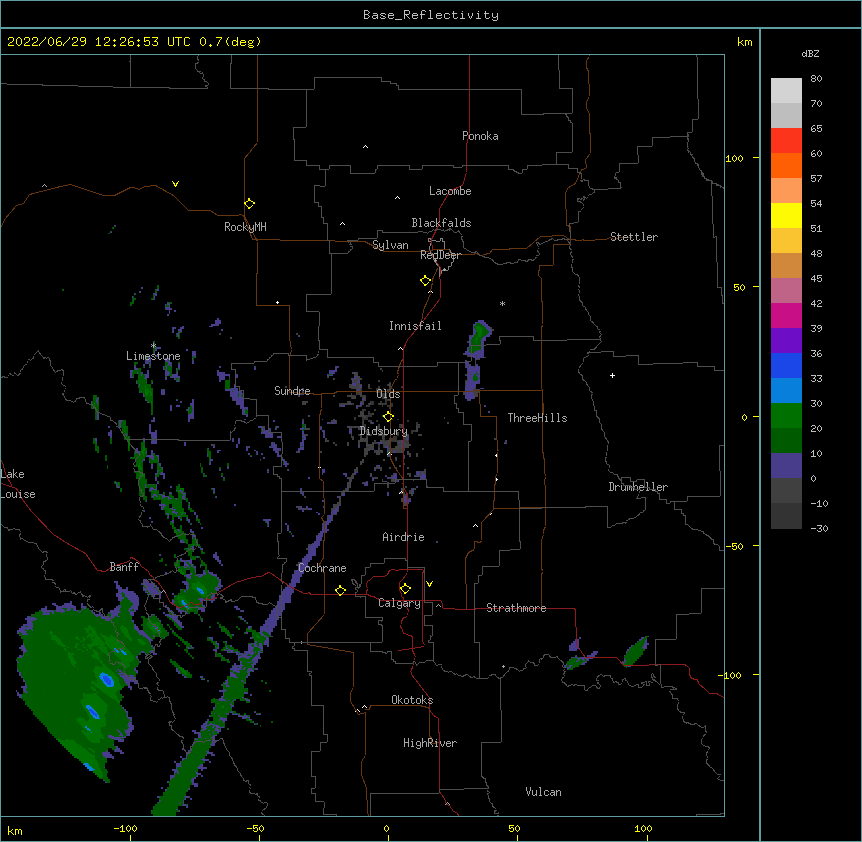Select the Drumheller label
This screenshot has height=842, width=862.
click(x=638, y=487)
